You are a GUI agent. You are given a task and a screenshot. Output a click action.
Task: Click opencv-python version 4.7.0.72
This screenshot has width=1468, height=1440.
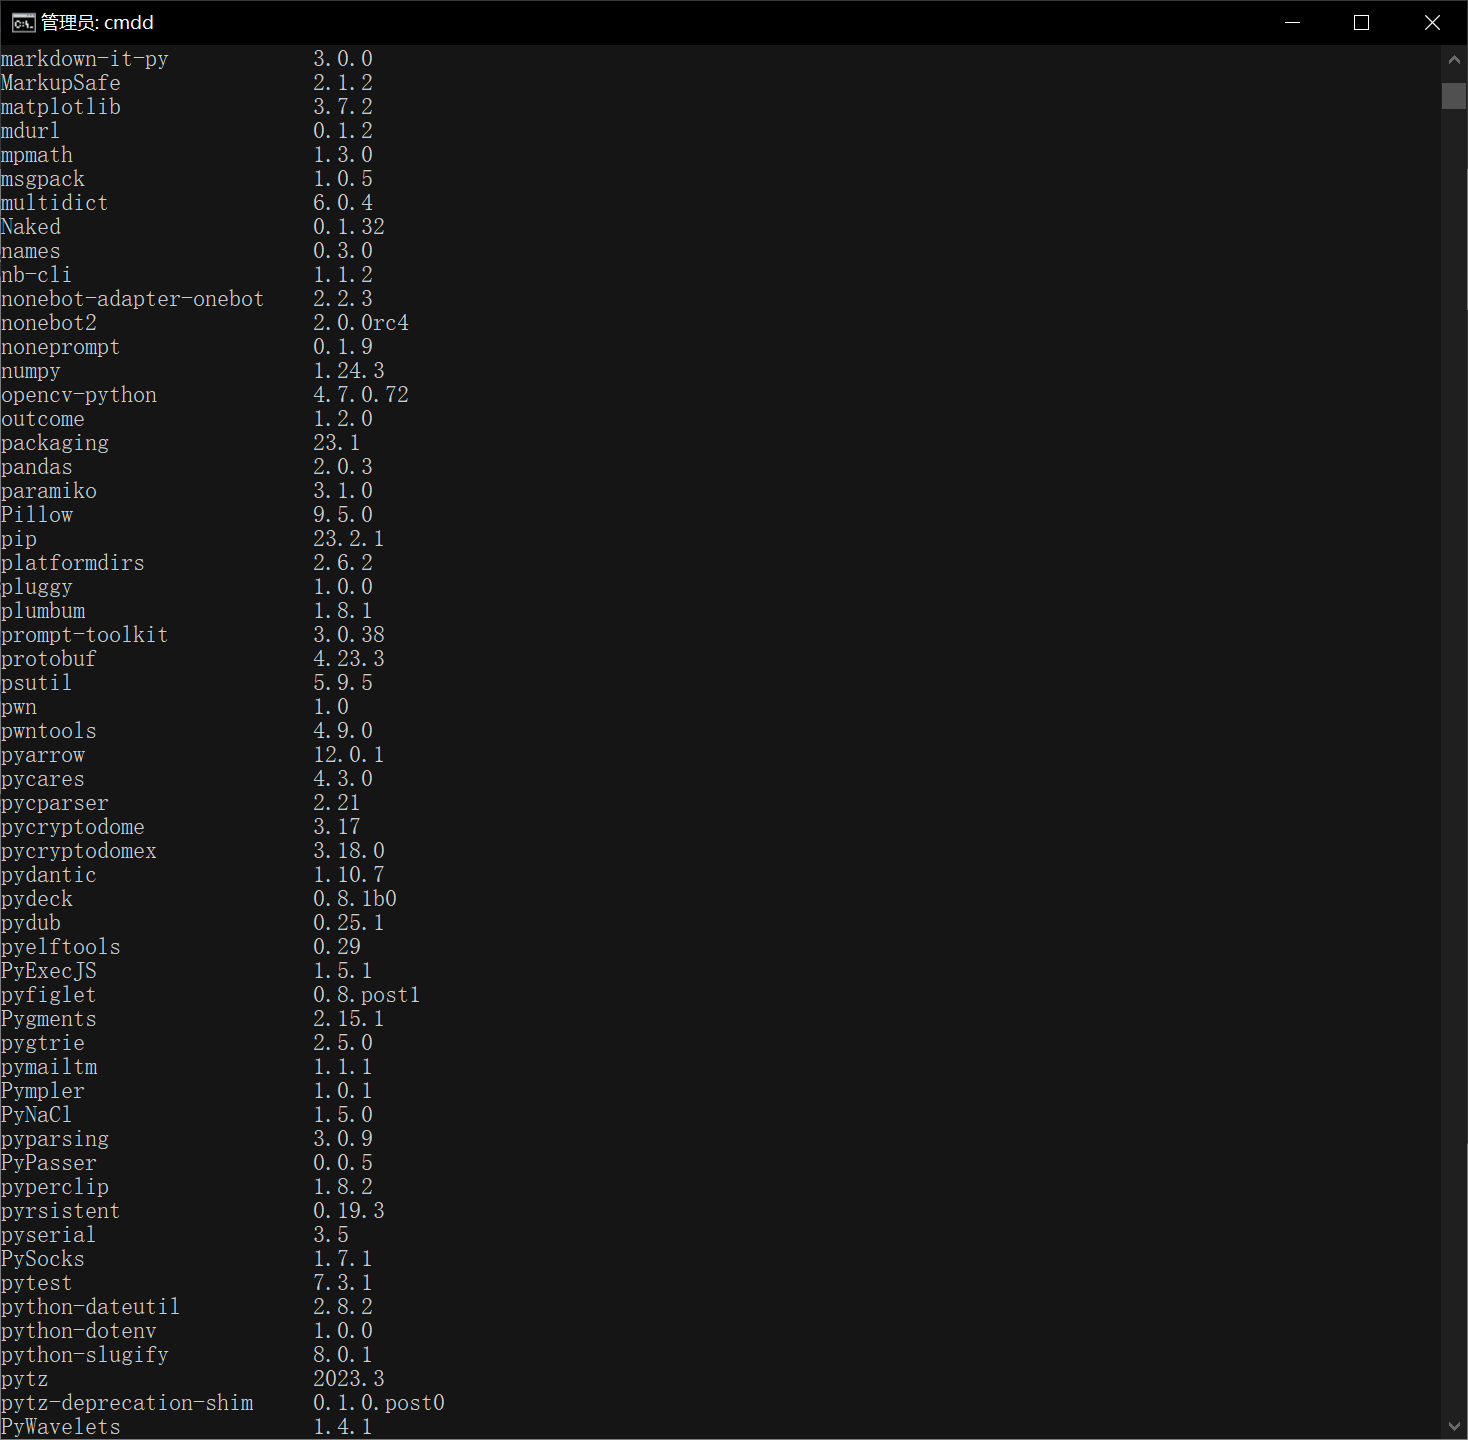click(361, 395)
